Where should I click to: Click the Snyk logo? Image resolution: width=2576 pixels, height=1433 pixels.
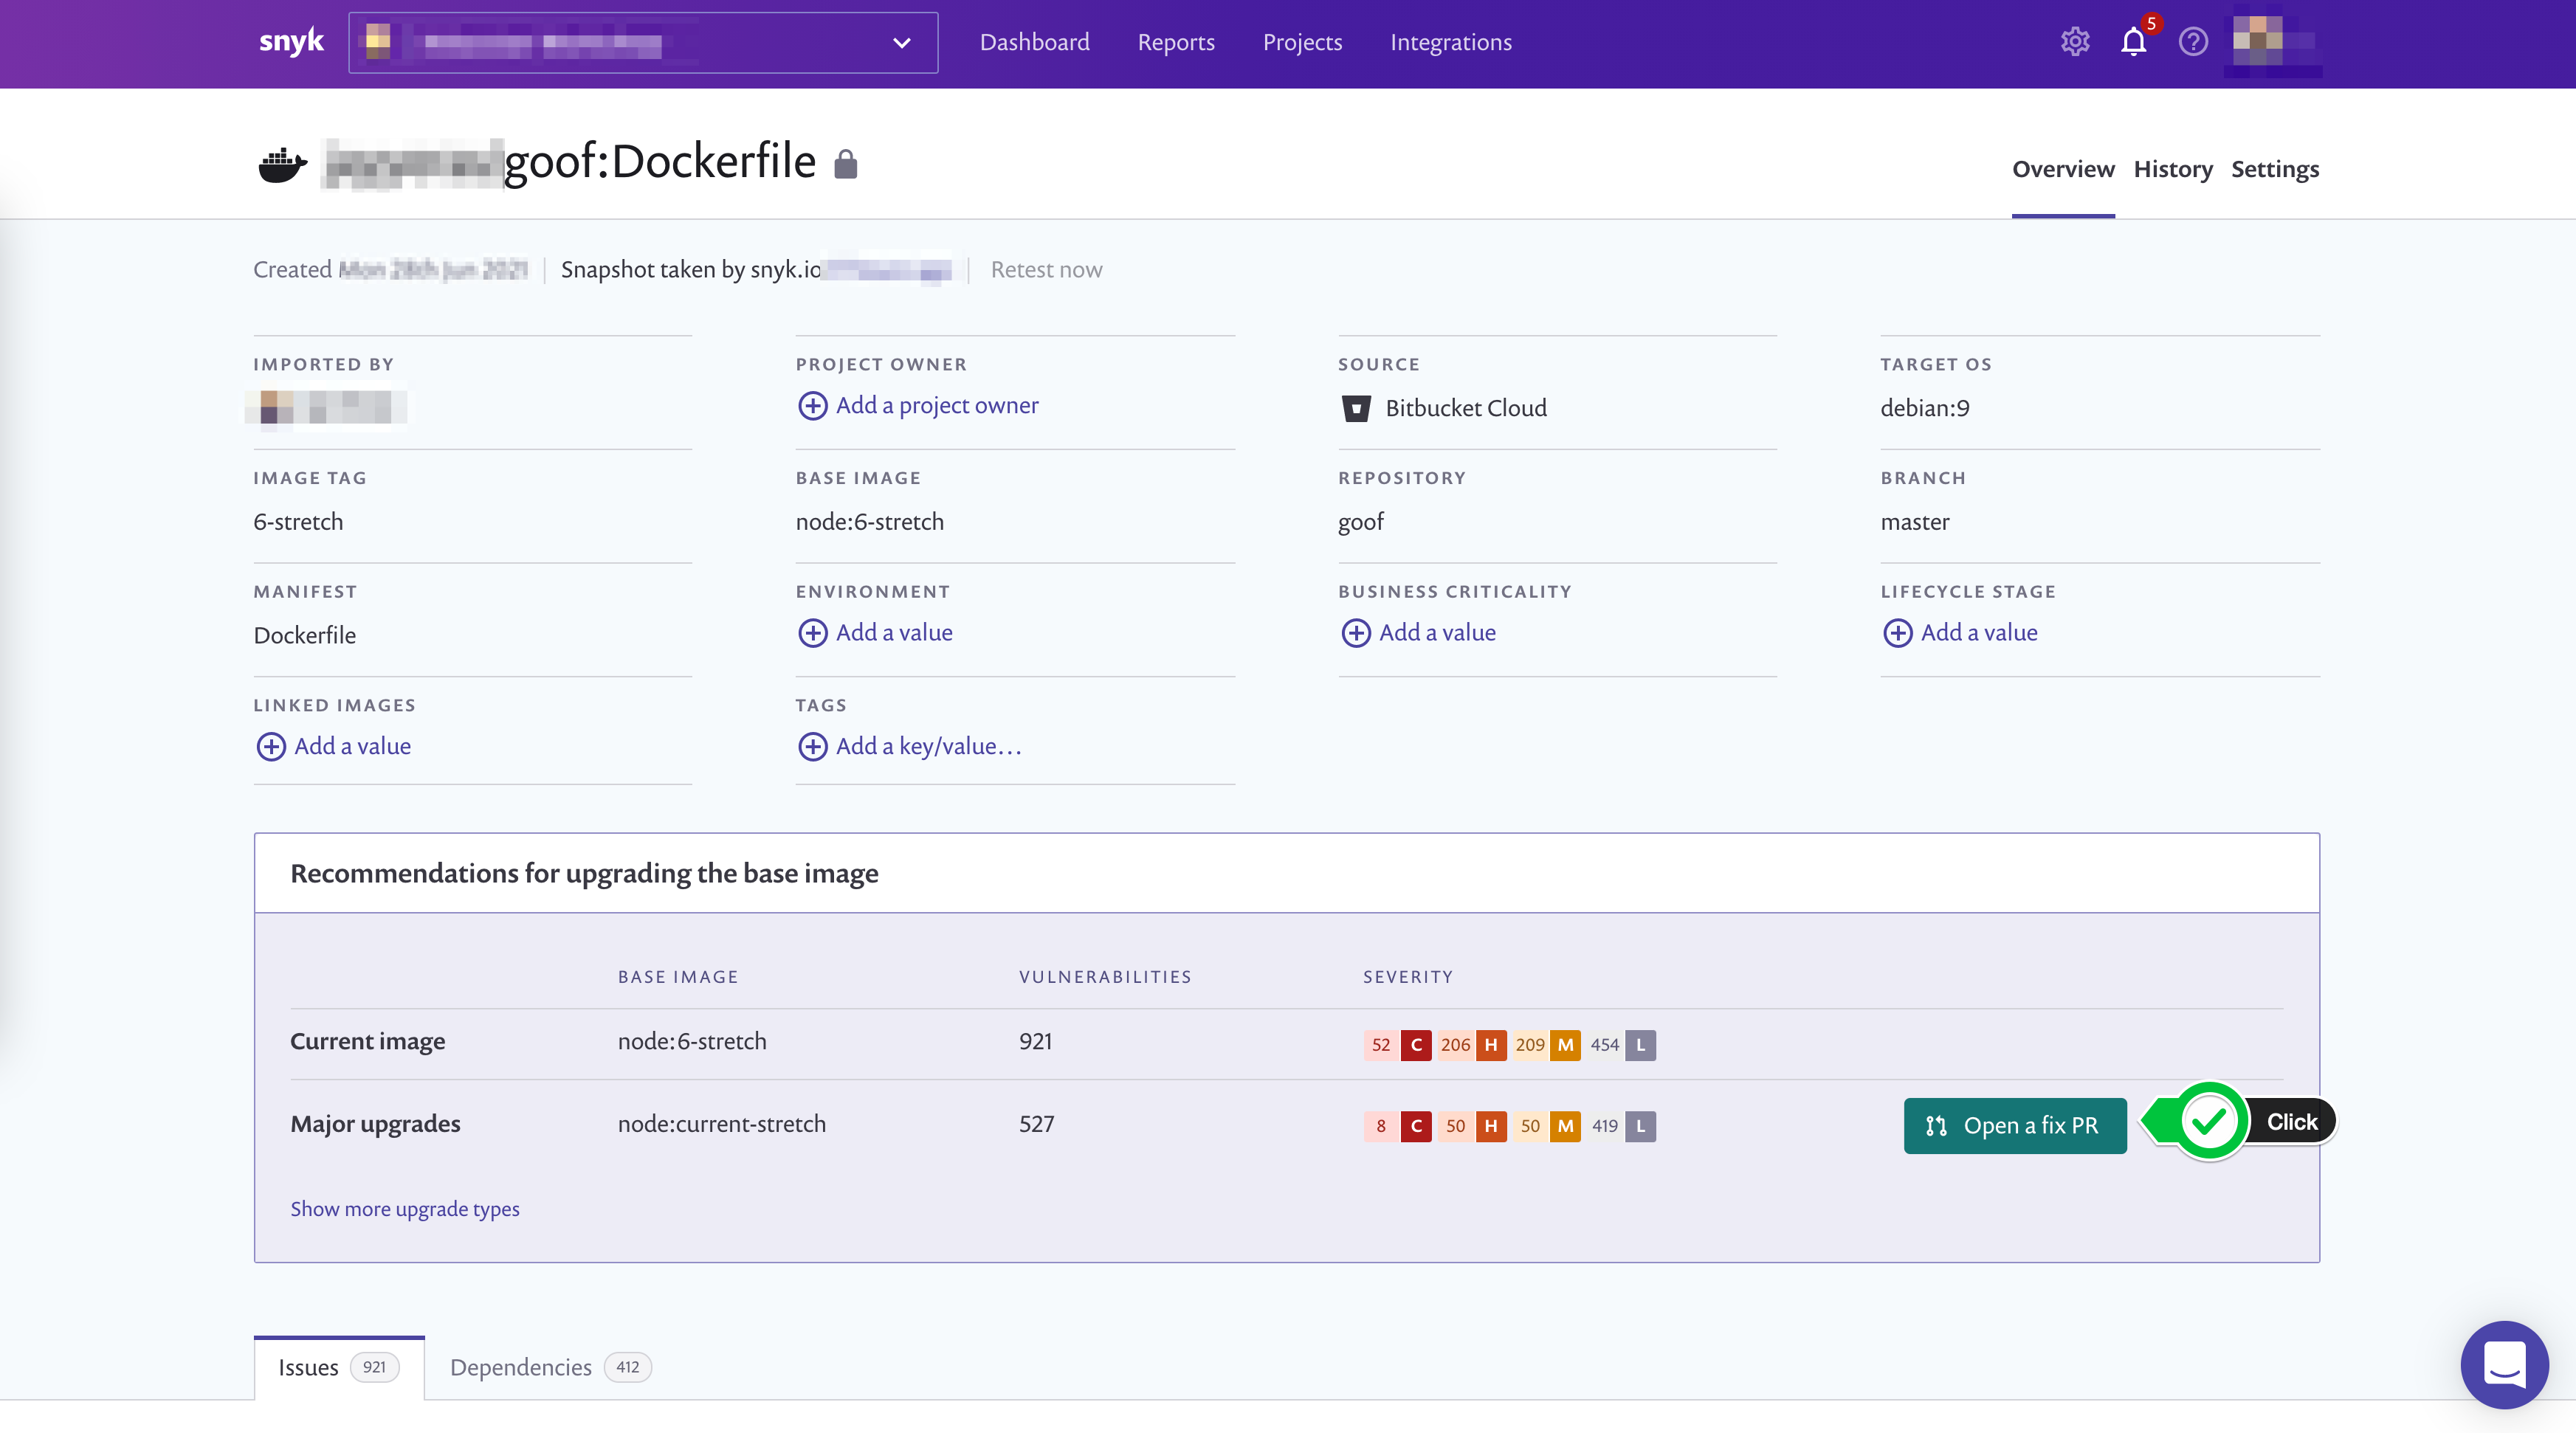[x=291, y=42]
